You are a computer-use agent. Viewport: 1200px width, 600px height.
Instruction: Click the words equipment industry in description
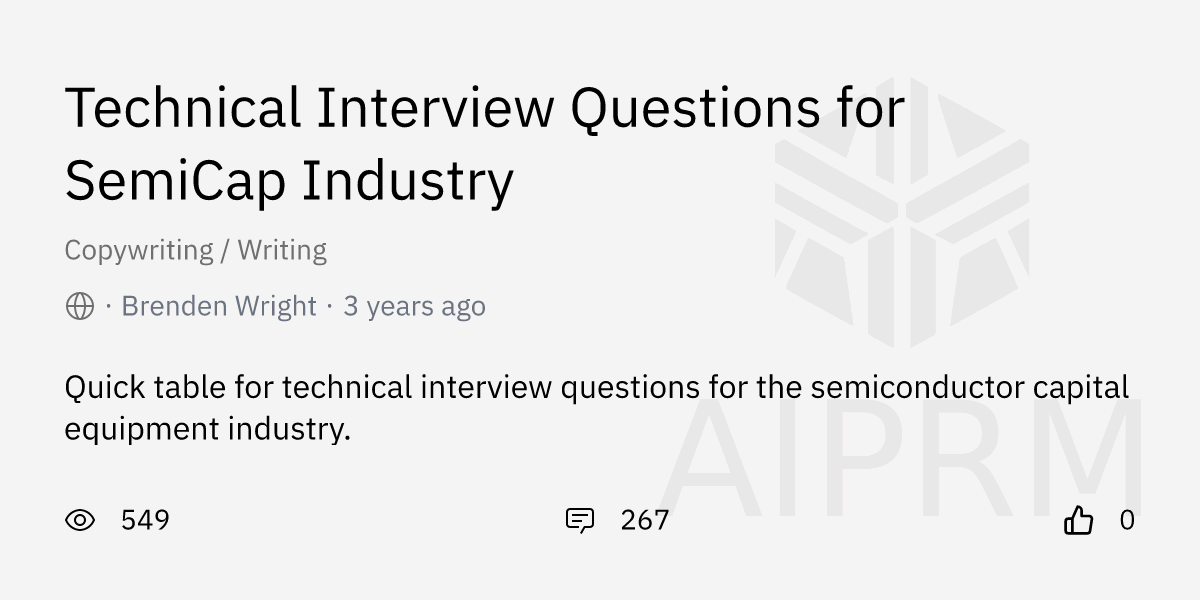pyautogui.click(x=207, y=429)
